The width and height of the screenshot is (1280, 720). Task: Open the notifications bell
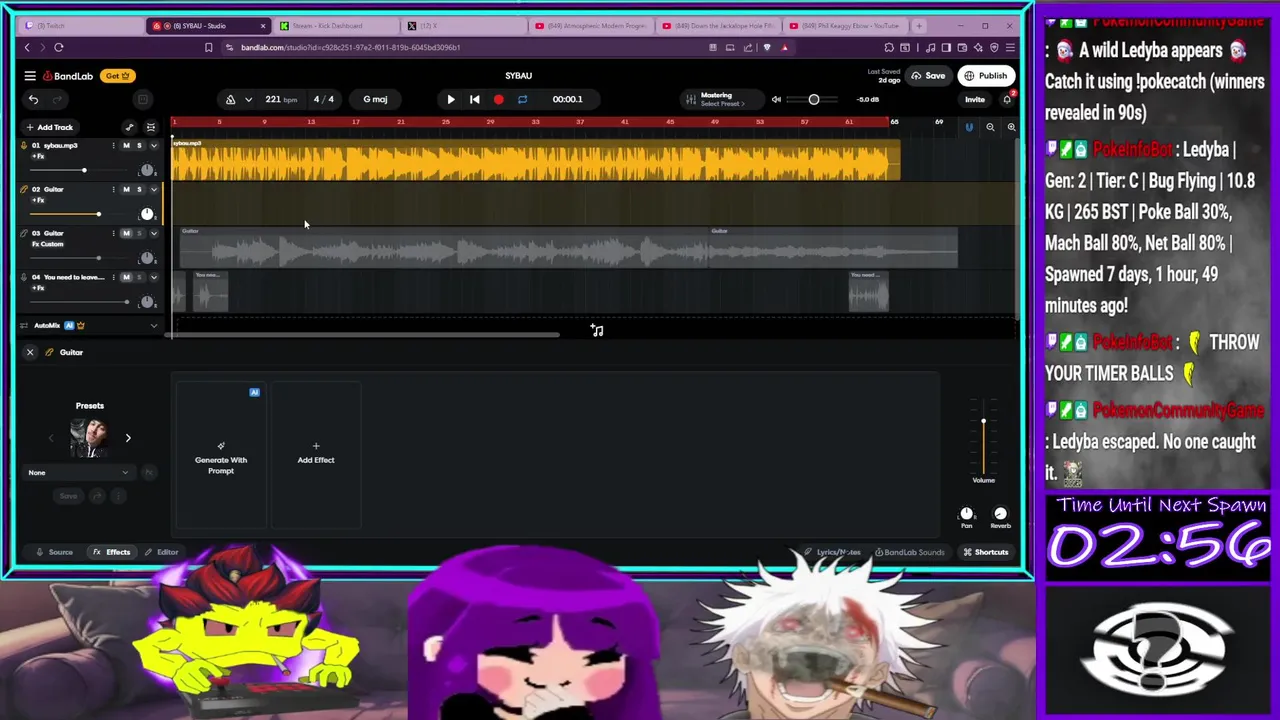(1007, 99)
